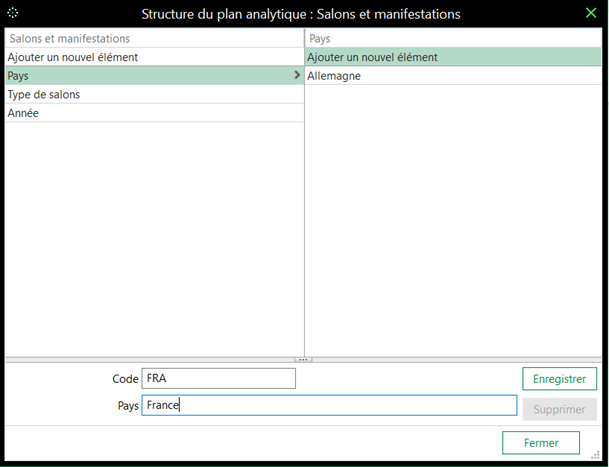Focus the Code field containing FRA
The image size is (609, 467).
click(219, 379)
